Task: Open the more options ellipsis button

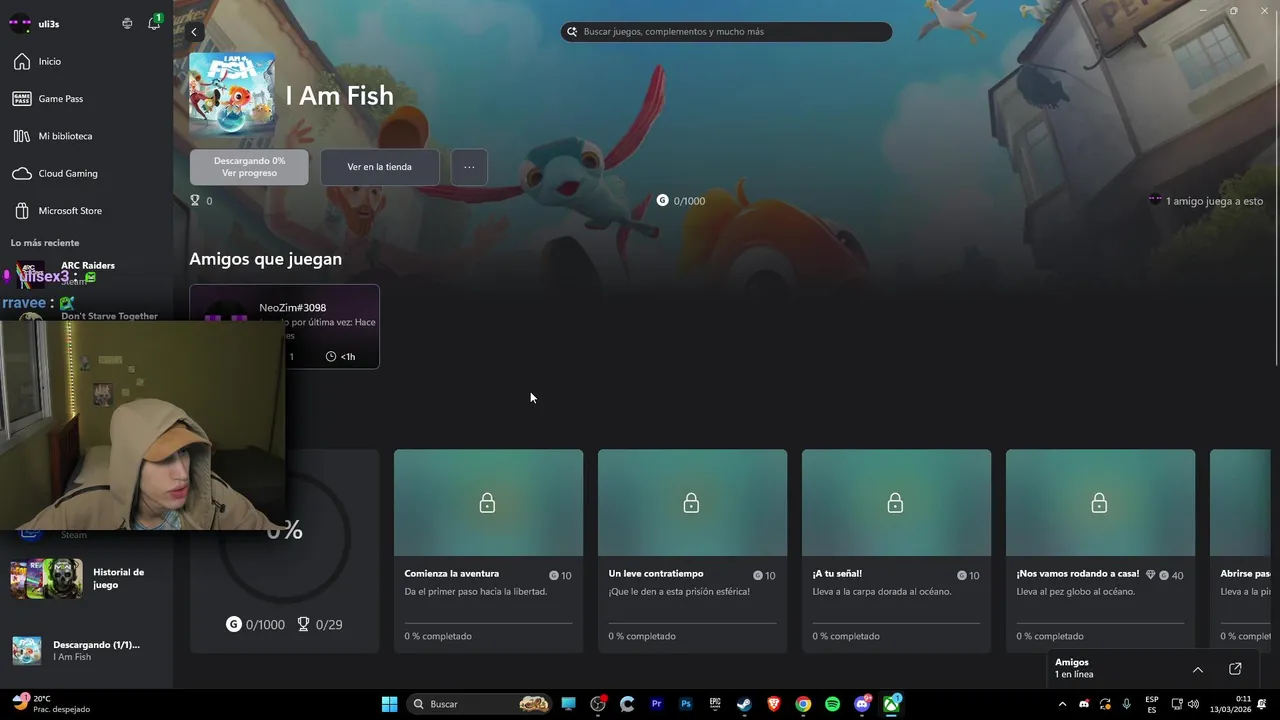Action: pyautogui.click(x=469, y=167)
